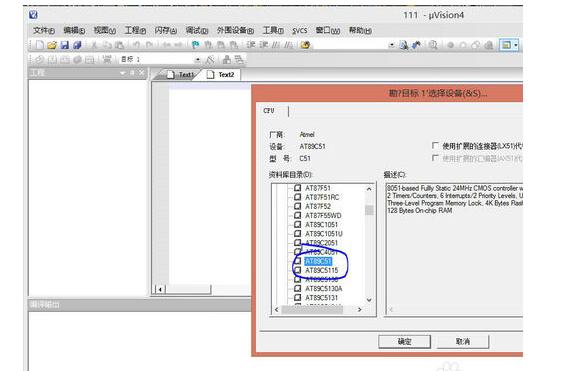
Task: Click the Find icon beside search box
Action: (404, 45)
